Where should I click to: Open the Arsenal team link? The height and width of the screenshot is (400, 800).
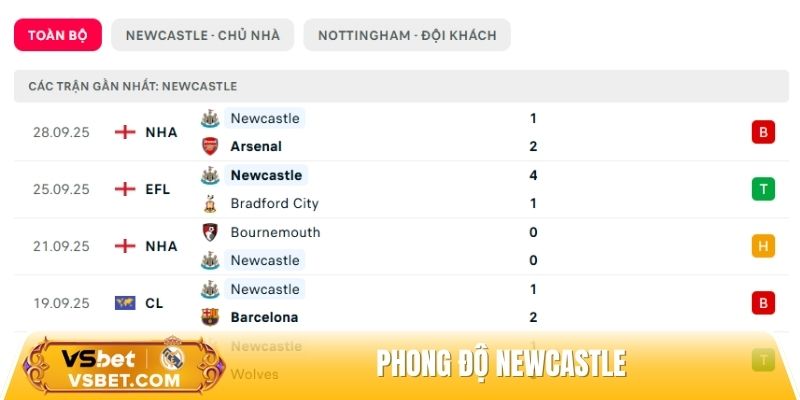[256, 146]
